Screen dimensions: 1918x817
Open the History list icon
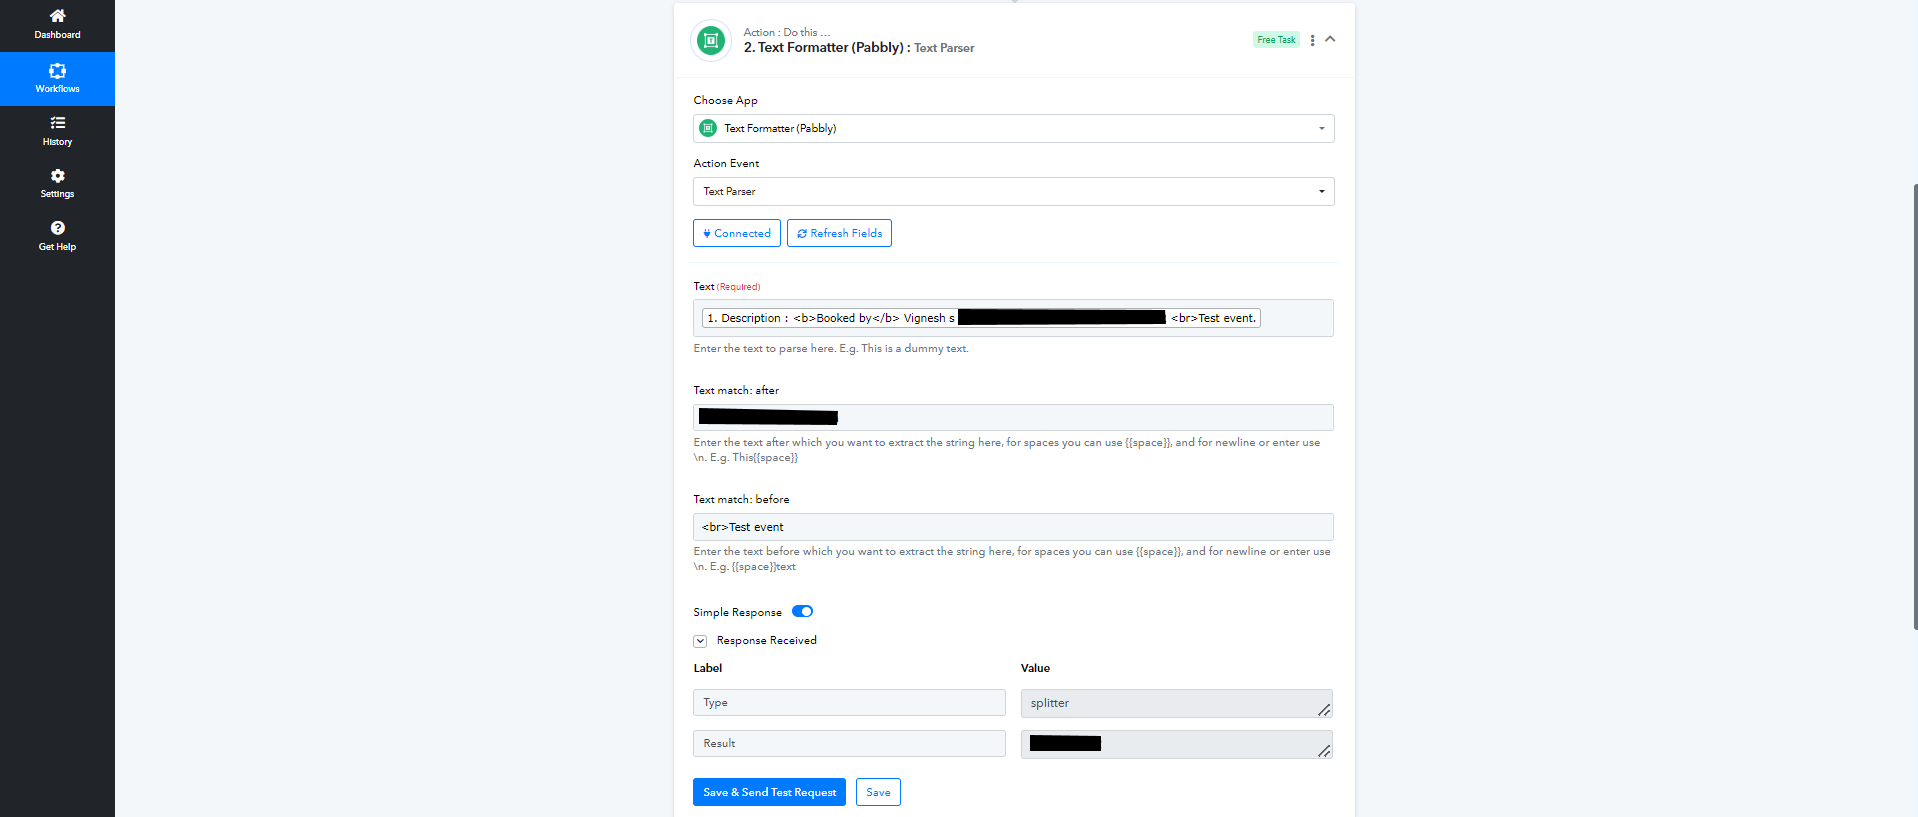pos(57,123)
